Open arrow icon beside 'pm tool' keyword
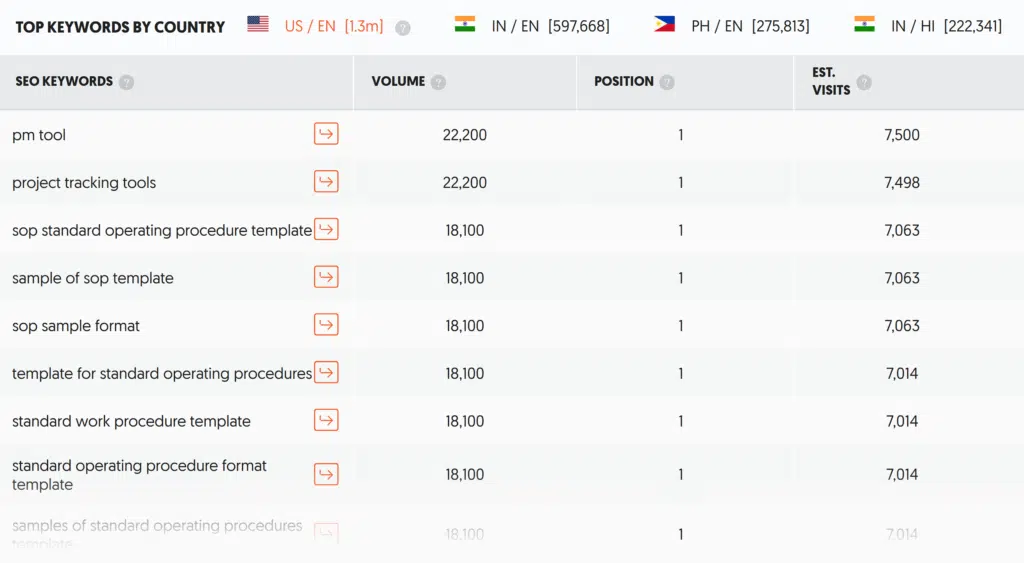1024x563 pixels. (x=326, y=134)
